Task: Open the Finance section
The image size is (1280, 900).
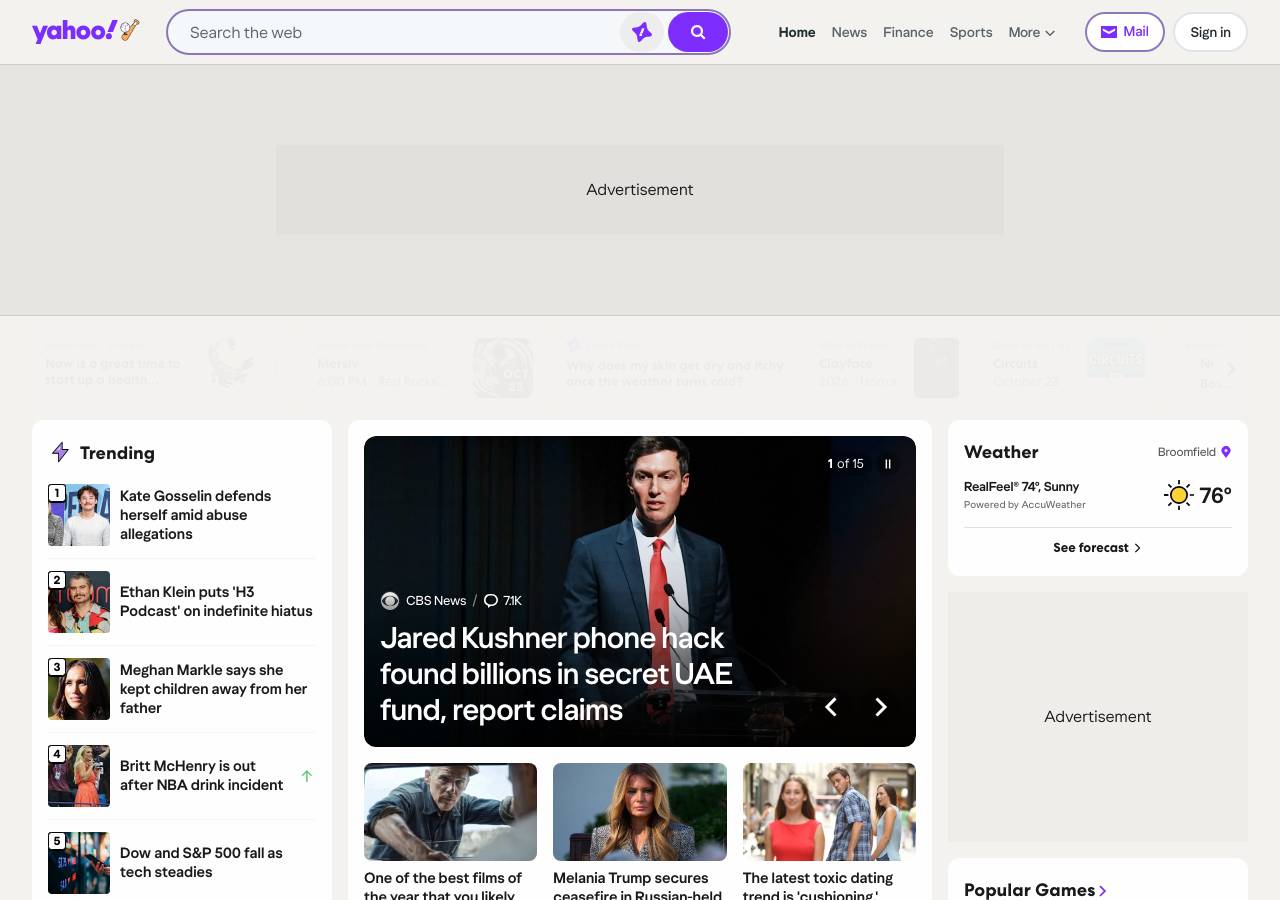Action: (x=908, y=32)
